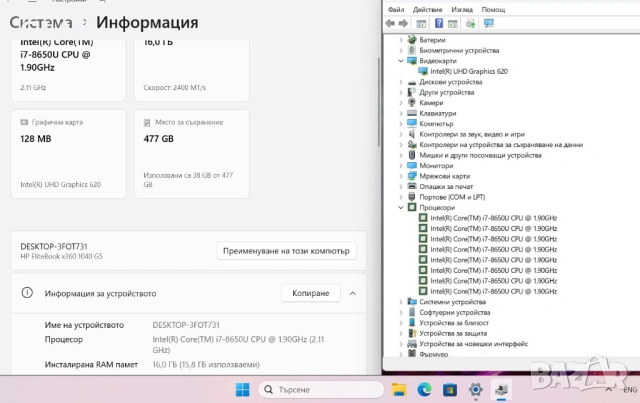Click the scan for hardware changes monitor icon
This screenshot has height=403, width=640.
[489, 23]
